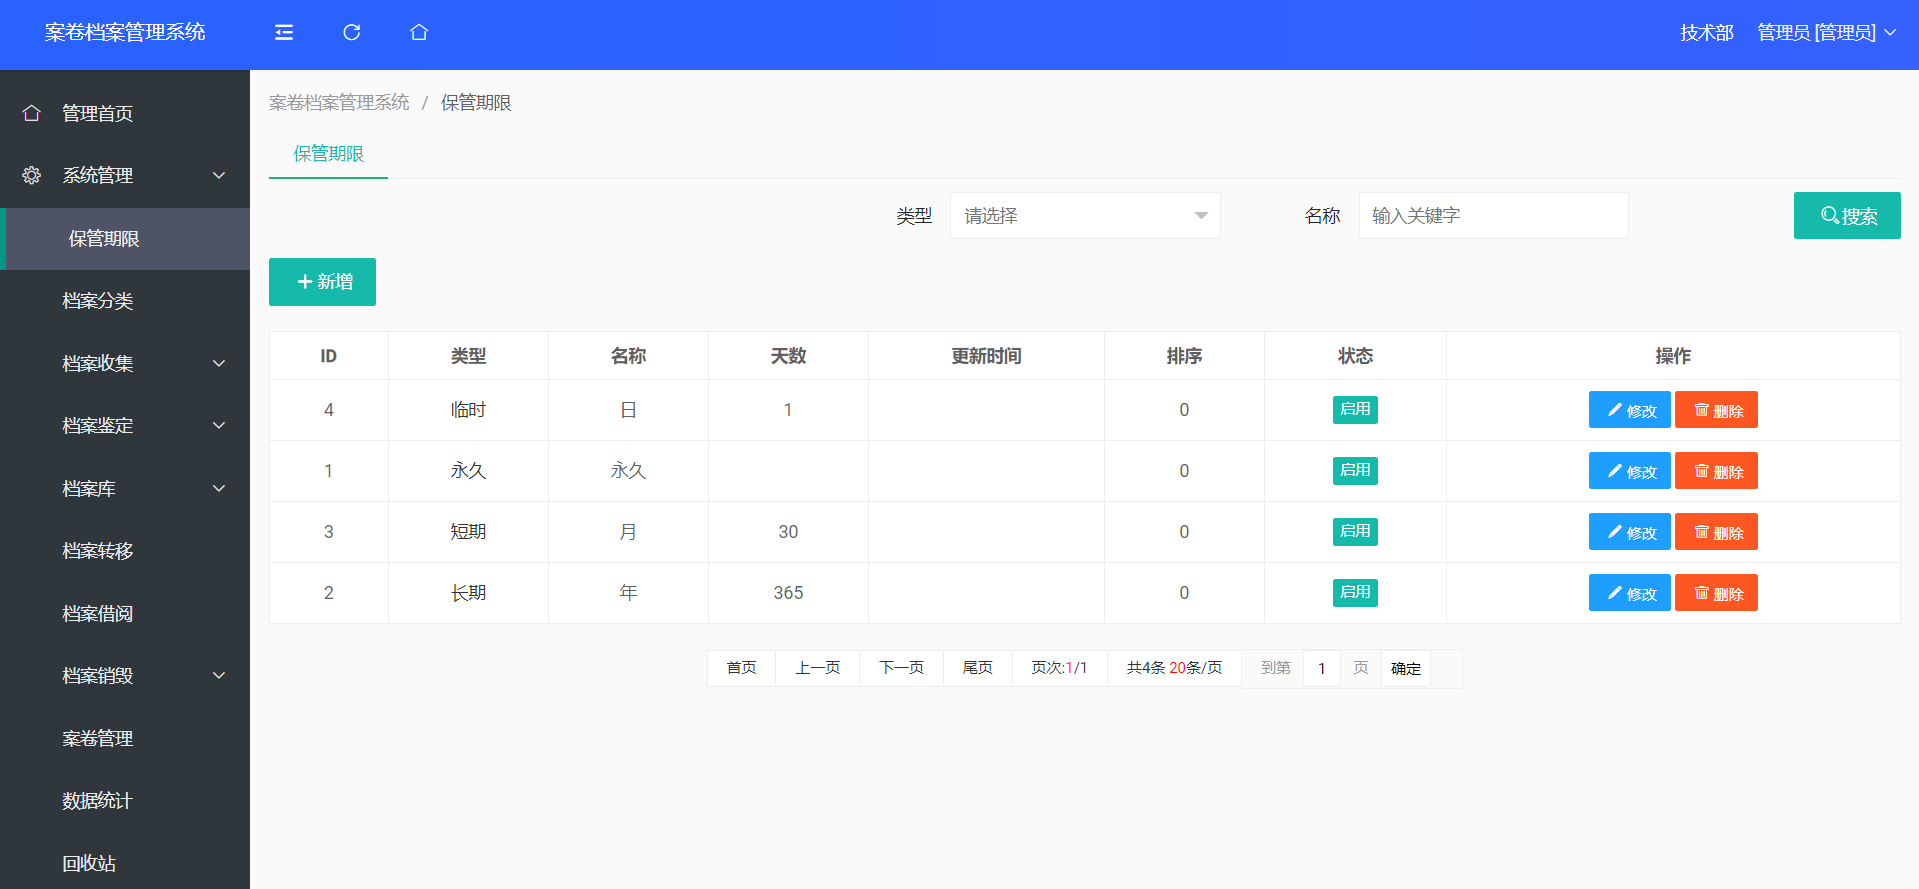
Task: Collapse the sidebar with the menu fold icon
Action: click(284, 33)
